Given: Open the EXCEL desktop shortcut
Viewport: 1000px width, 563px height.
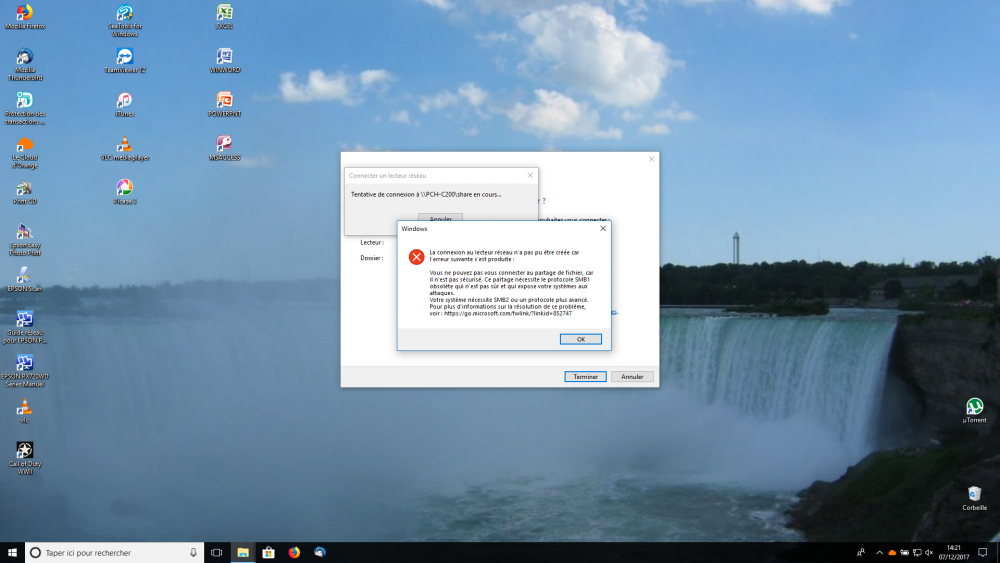Looking at the screenshot, I should pos(224,17).
